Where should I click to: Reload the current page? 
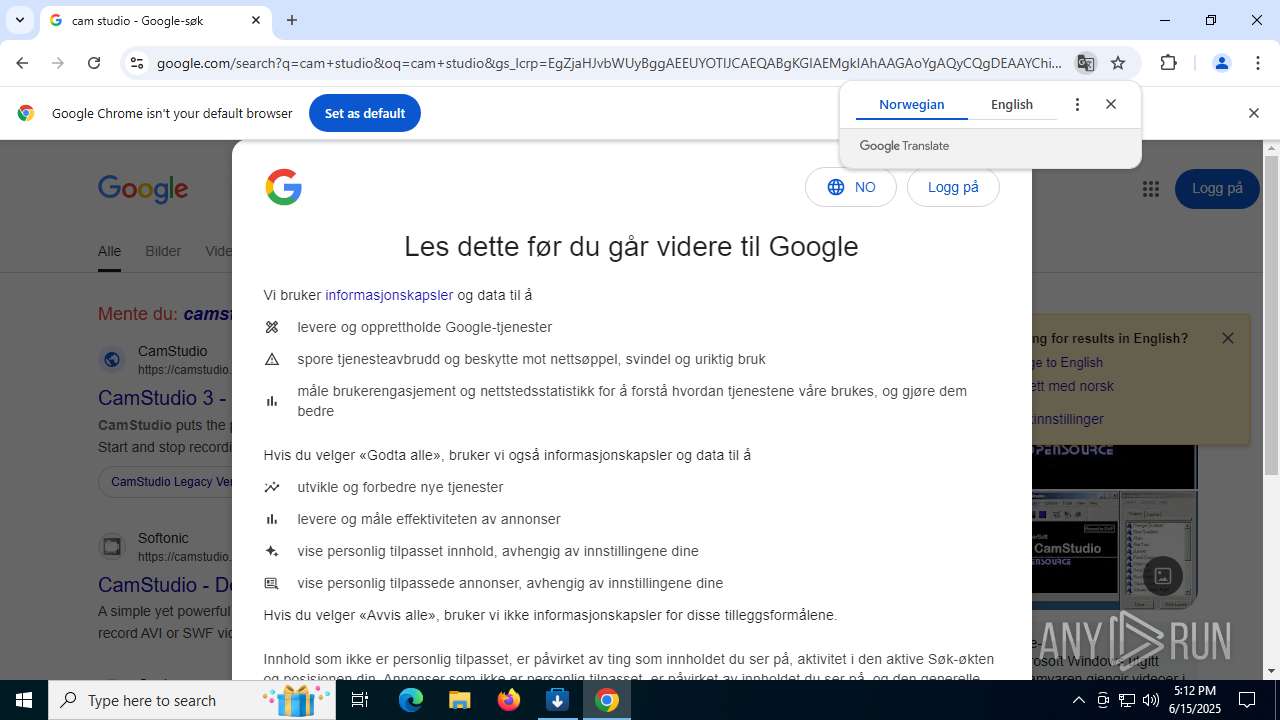[94, 63]
